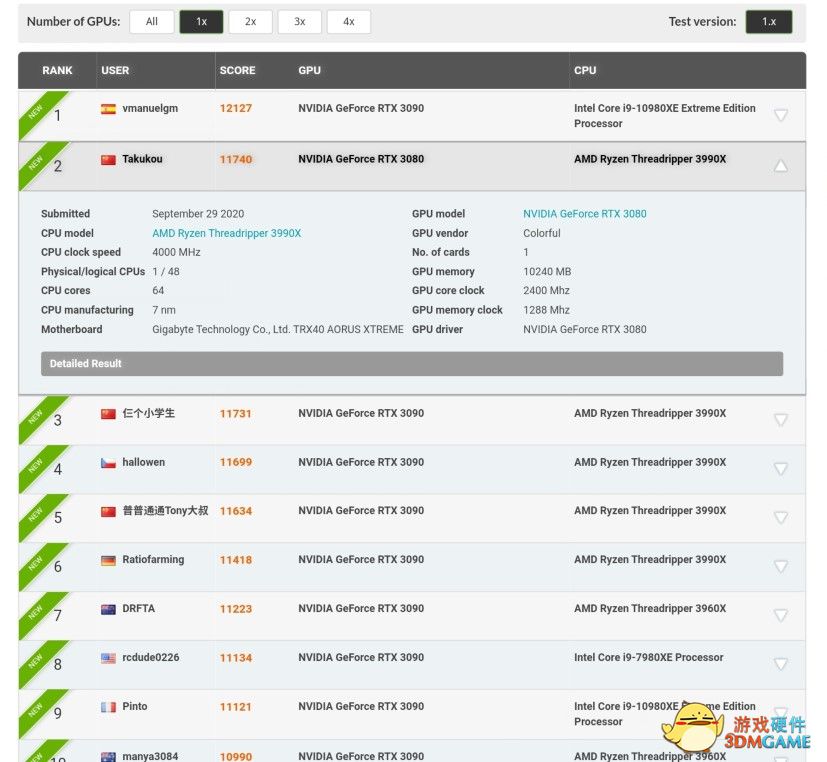
Task: Click the USER column header
Action: click(x=115, y=70)
